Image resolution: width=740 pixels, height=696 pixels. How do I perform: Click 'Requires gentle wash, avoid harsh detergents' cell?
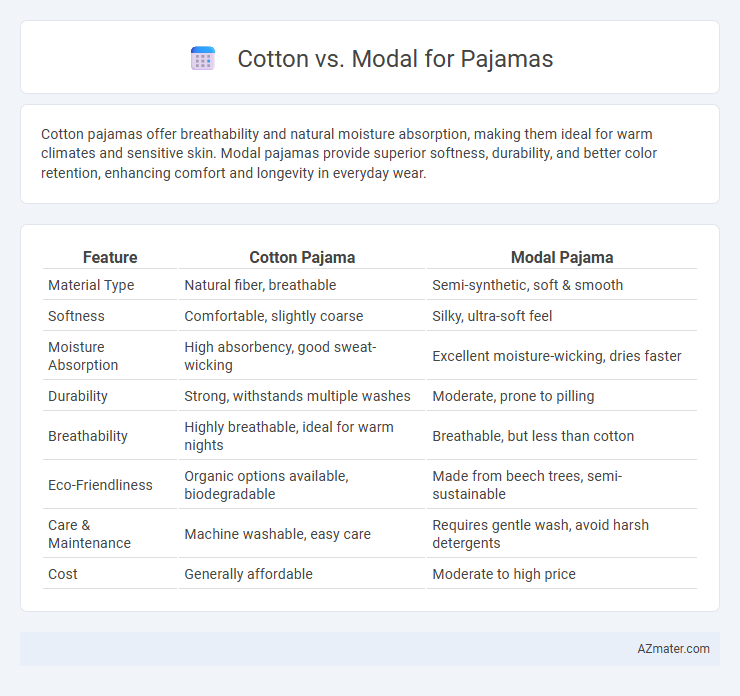coord(540,534)
